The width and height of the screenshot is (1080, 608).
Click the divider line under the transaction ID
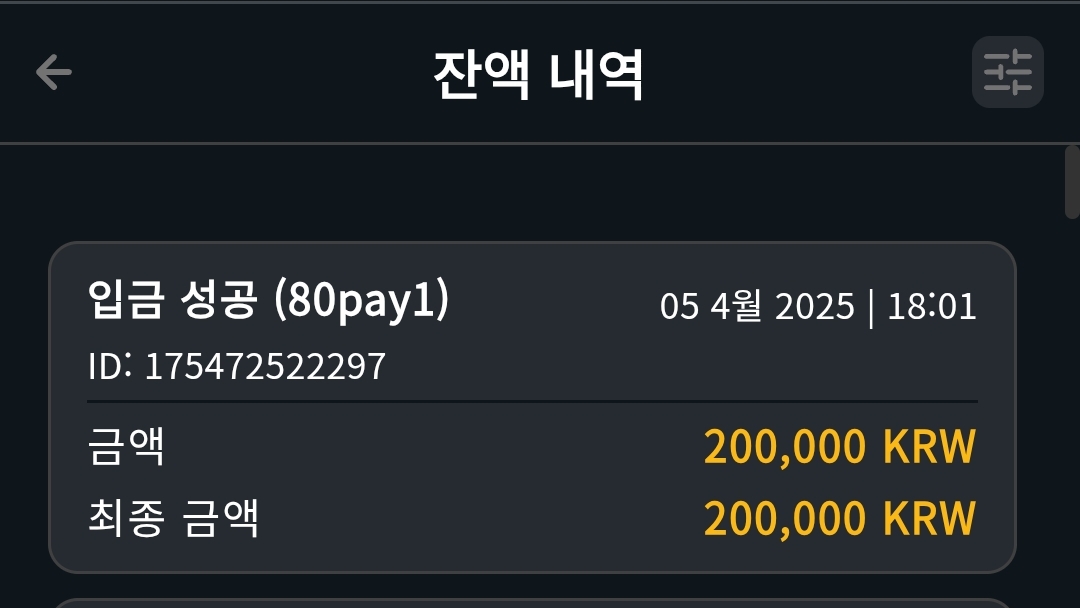coord(532,401)
